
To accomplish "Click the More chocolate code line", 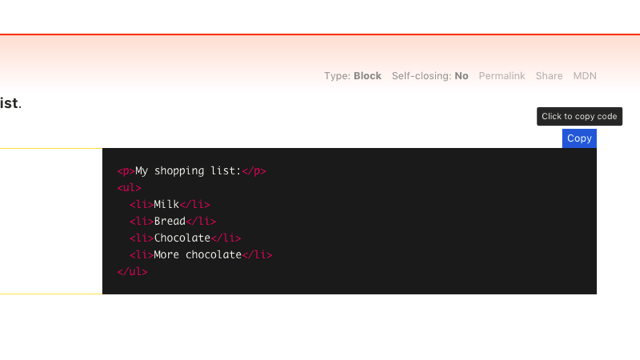I will (x=201, y=255).
